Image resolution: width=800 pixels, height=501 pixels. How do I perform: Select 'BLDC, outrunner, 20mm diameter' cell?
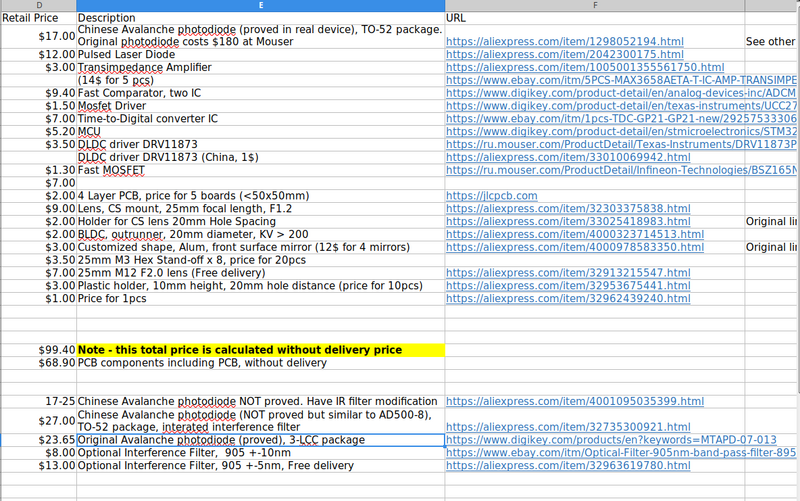pos(261,234)
